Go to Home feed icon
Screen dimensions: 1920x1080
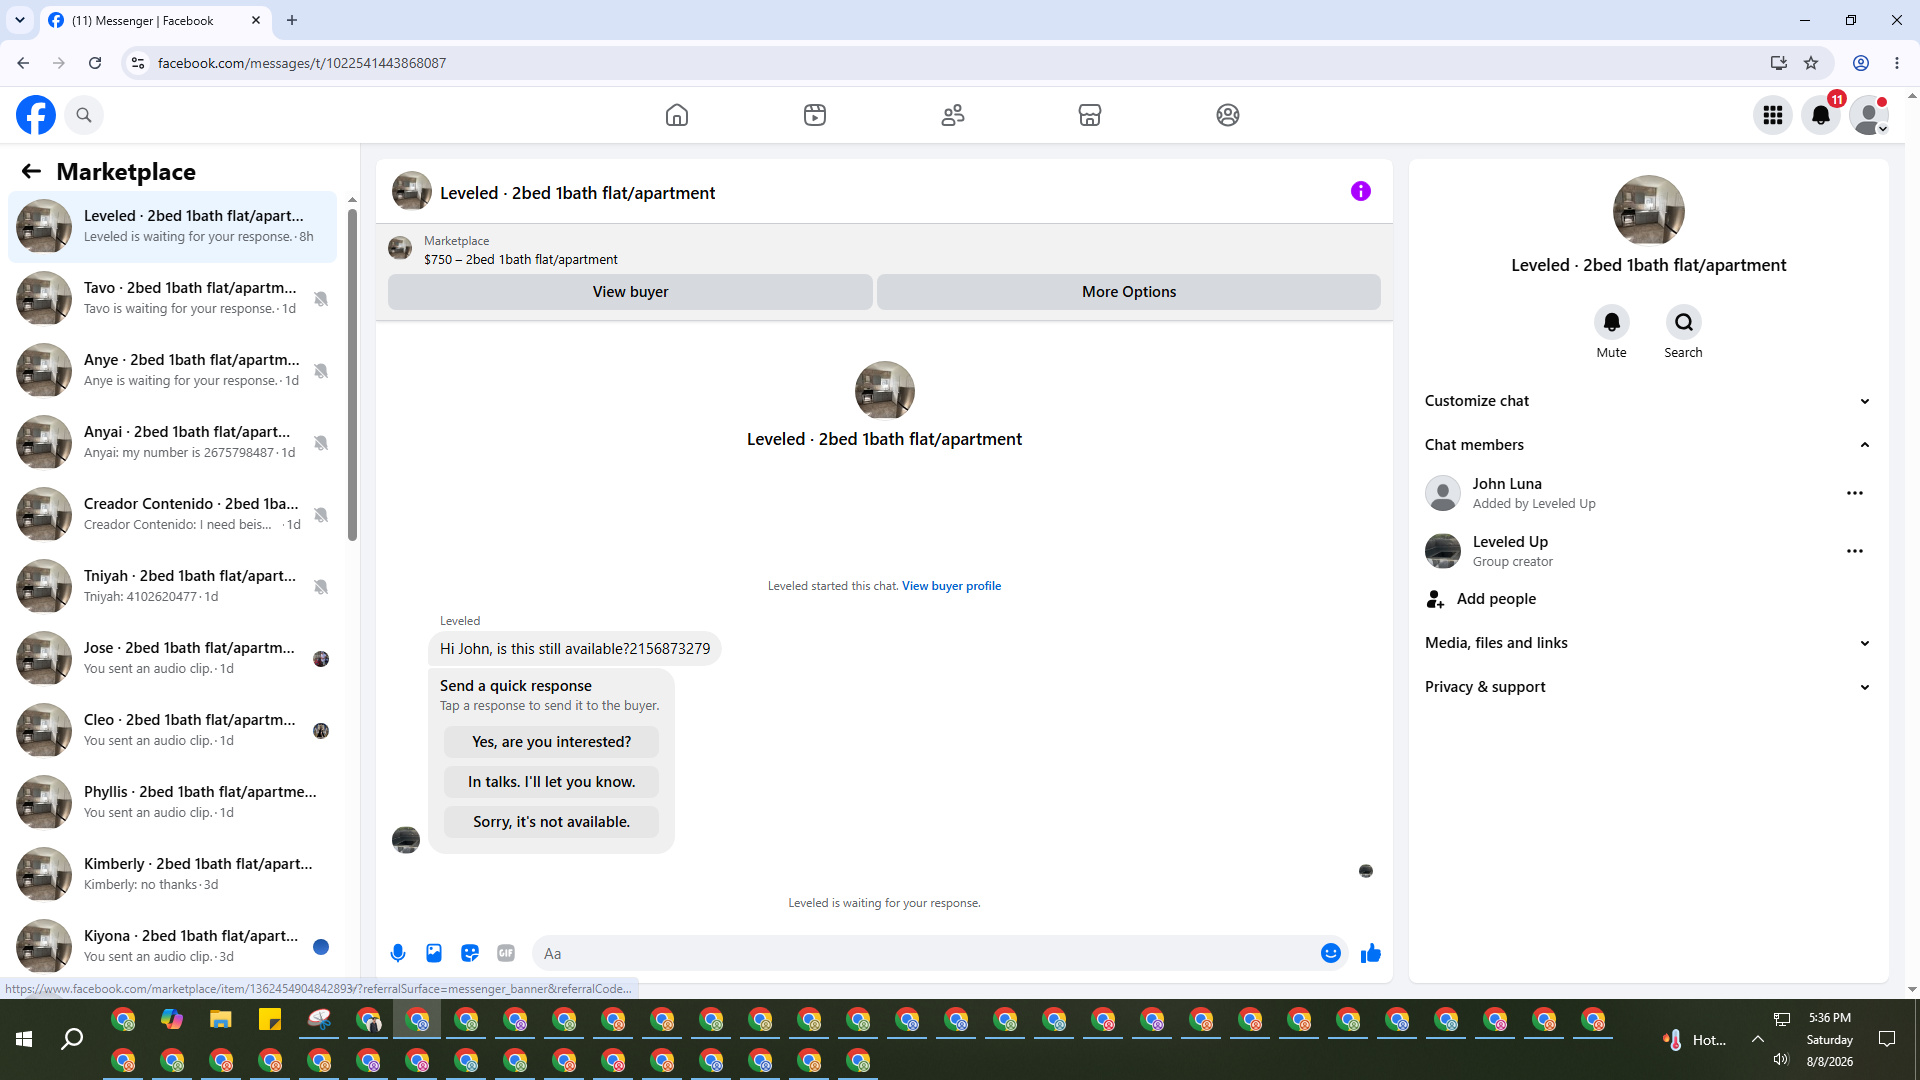[x=677, y=115]
